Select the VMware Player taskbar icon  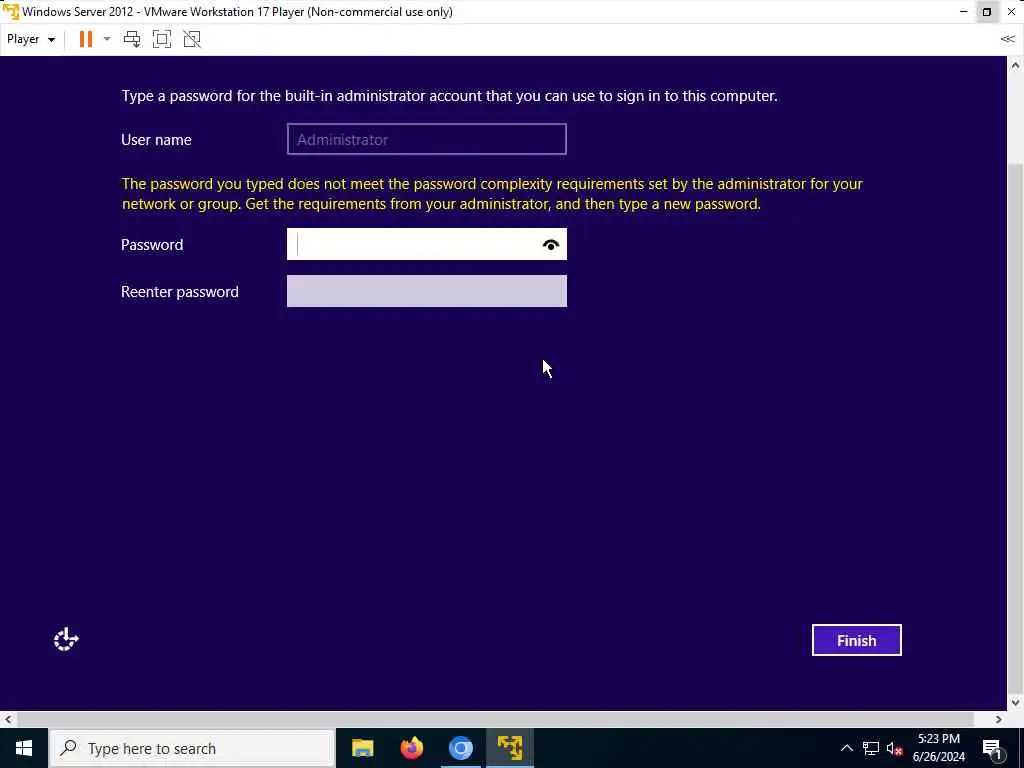click(x=510, y=748)
